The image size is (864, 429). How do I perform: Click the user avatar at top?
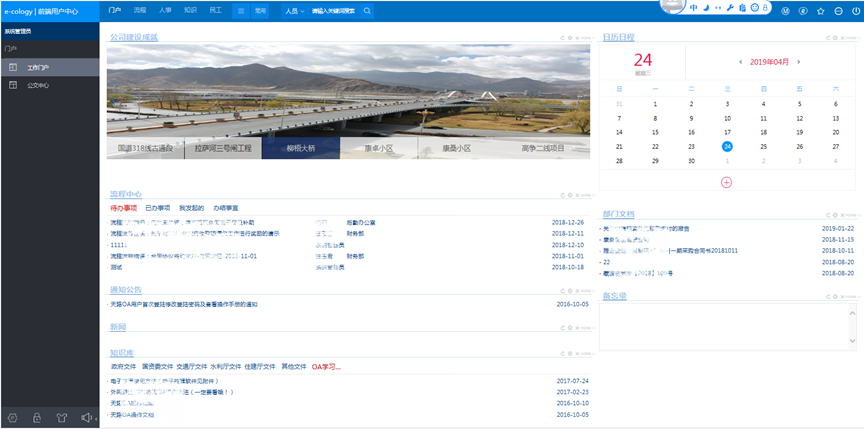[x=672, y=7]
